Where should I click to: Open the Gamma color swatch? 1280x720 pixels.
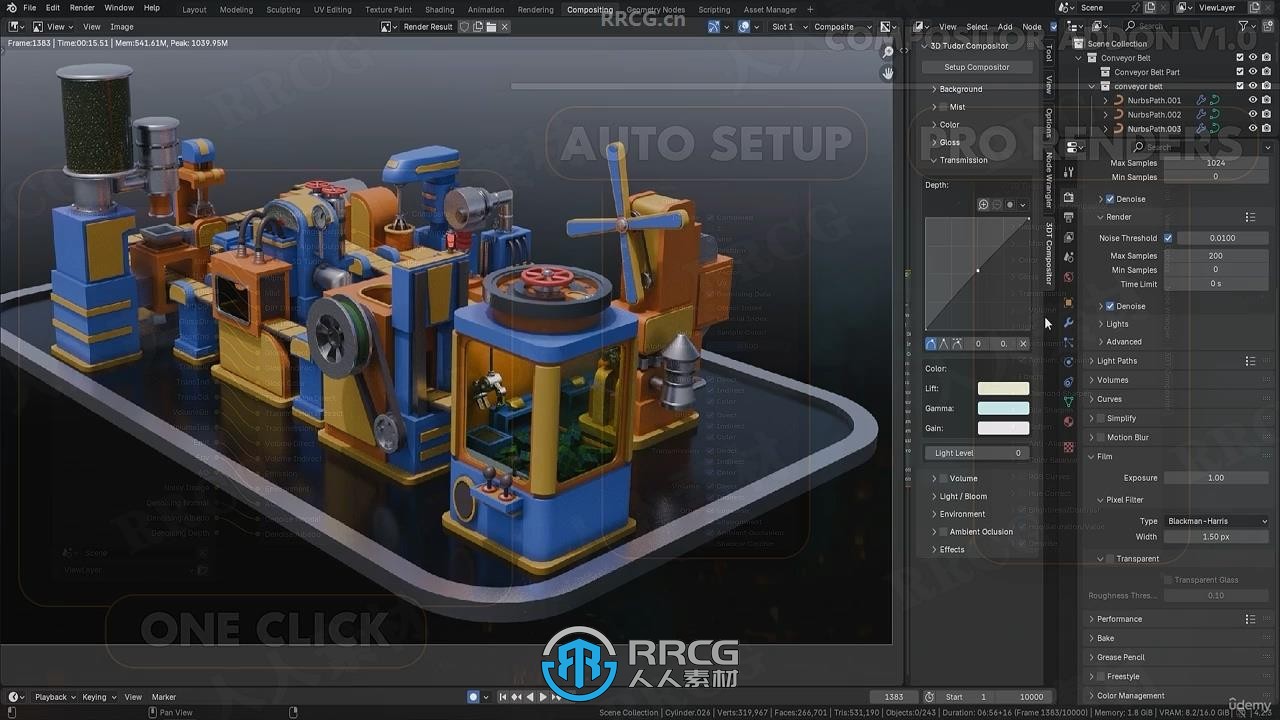(x=1003, y=408)
